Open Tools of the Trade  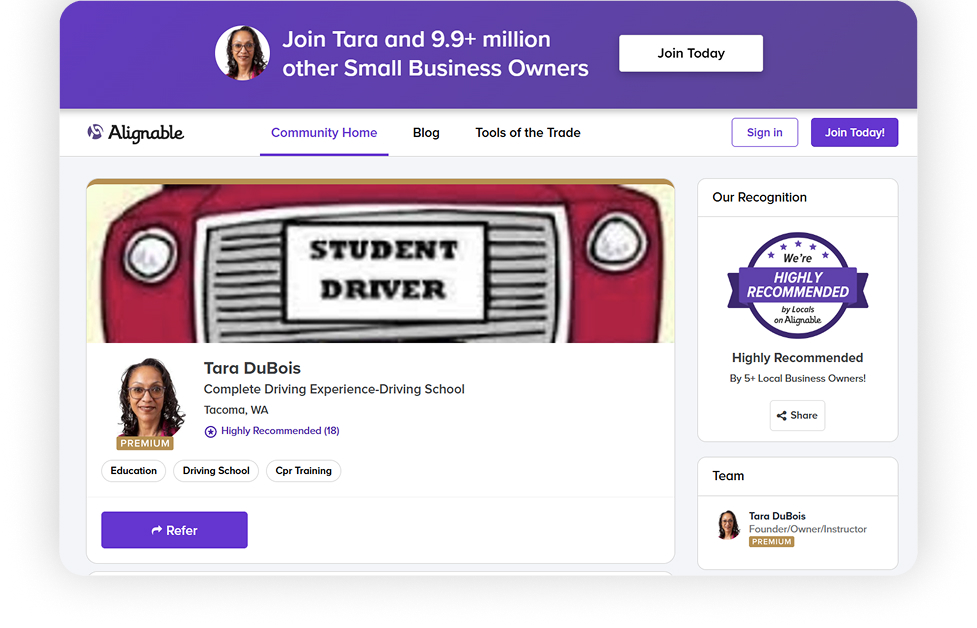click(527, 132)
